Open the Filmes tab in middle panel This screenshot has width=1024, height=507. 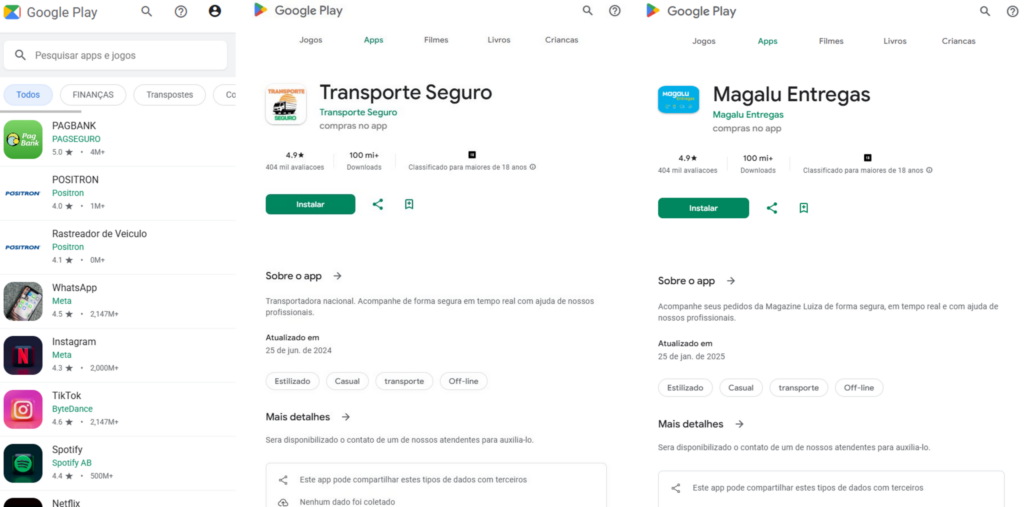click(x=436, y=40)
